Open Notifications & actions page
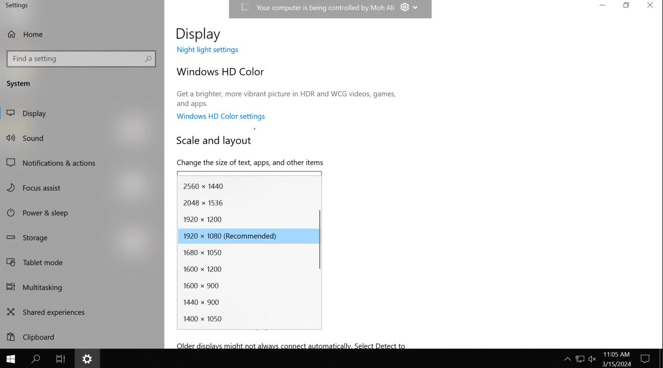 (x=59, y=163)
